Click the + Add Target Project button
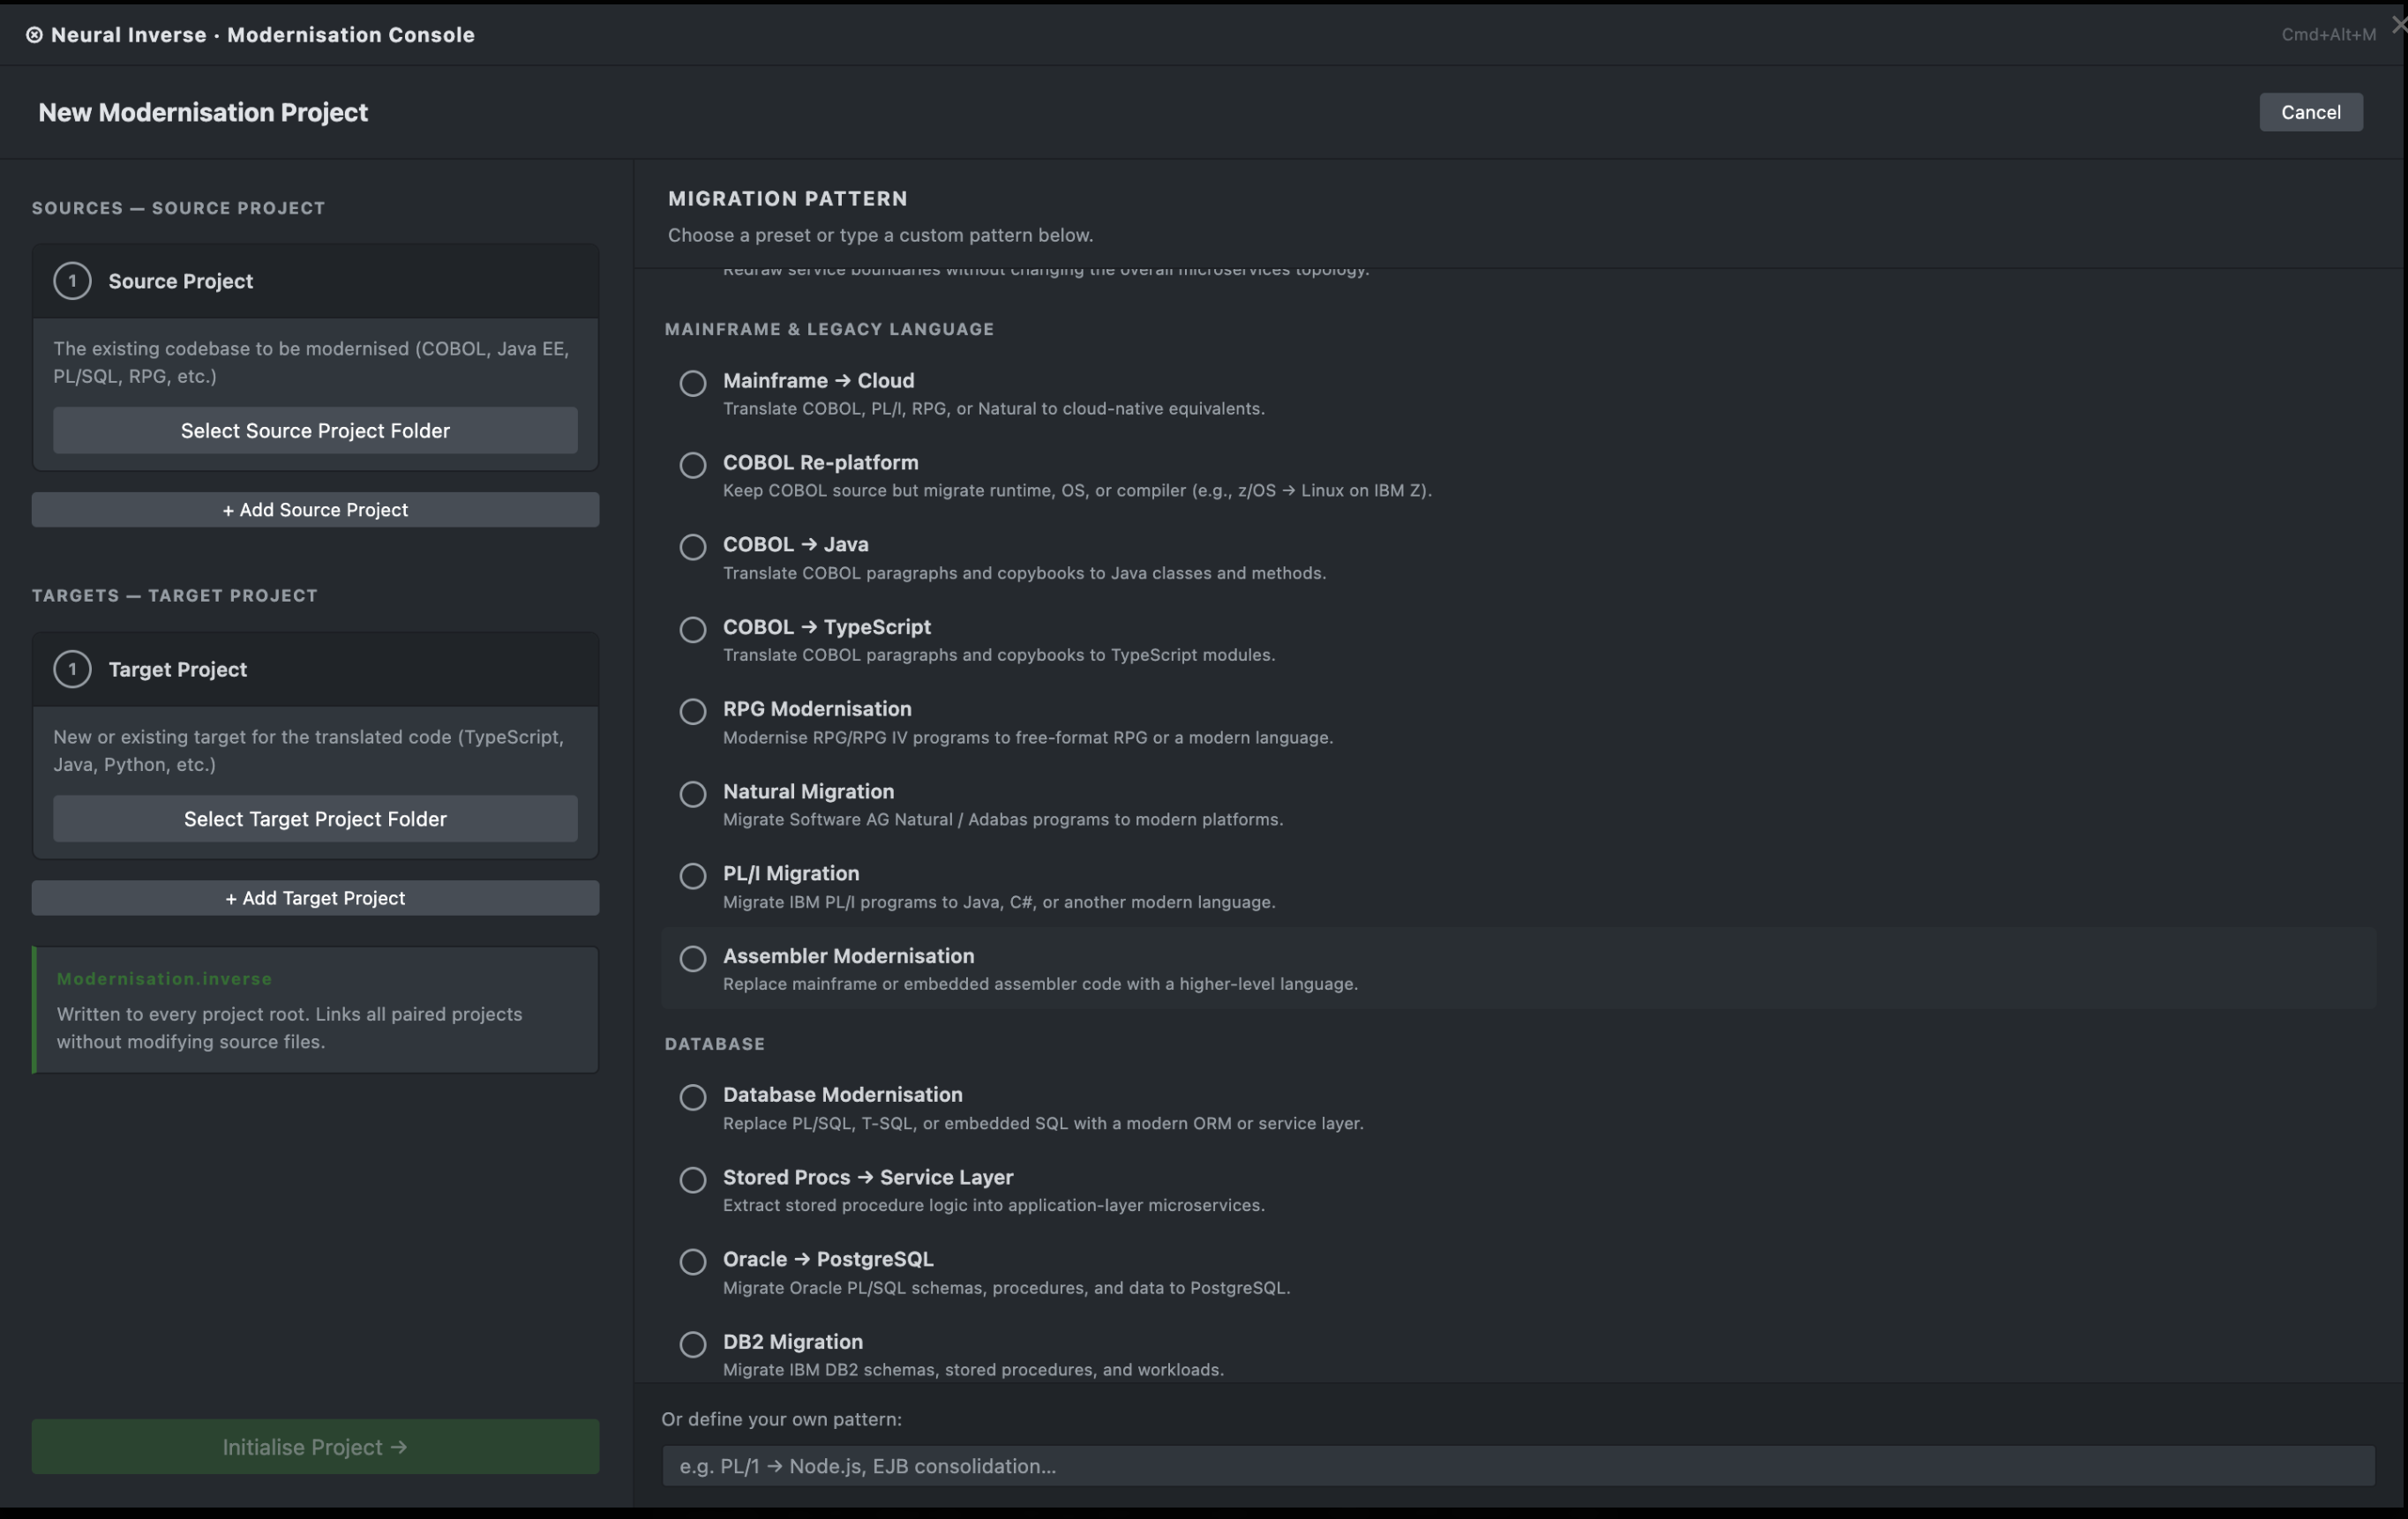Viewport: 2408px width, 1519px height. pos(315,898)
